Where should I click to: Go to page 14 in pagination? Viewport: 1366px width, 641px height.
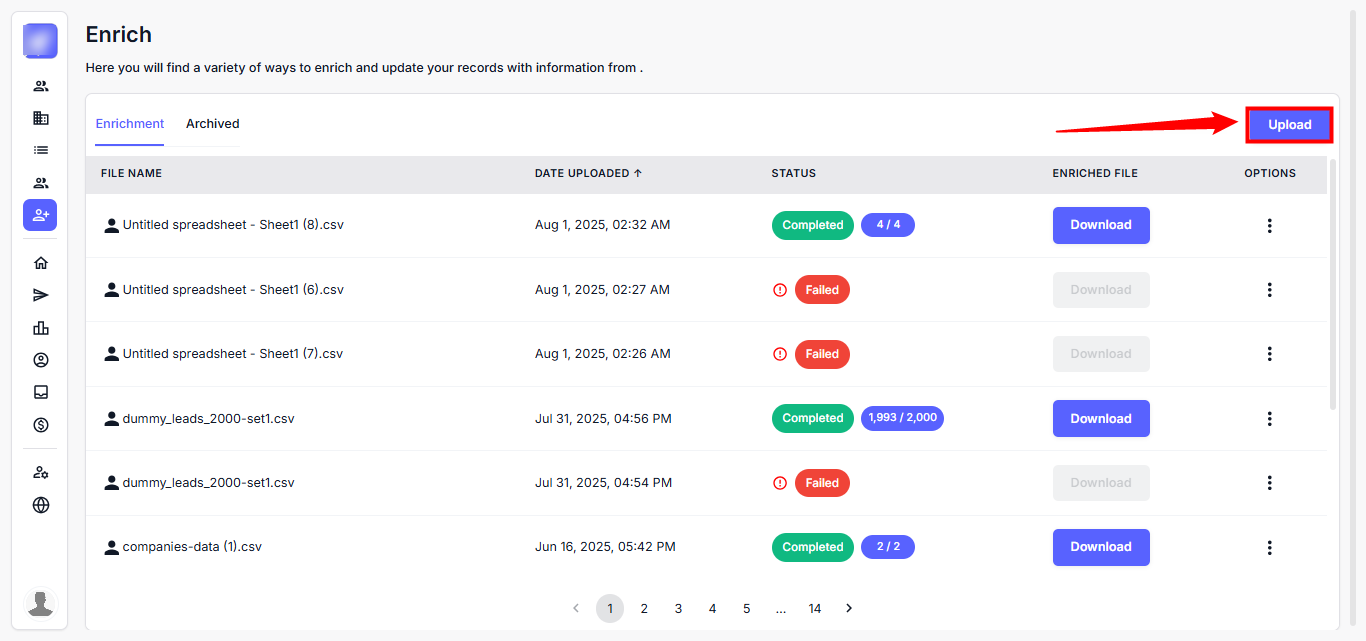(814, 608)
